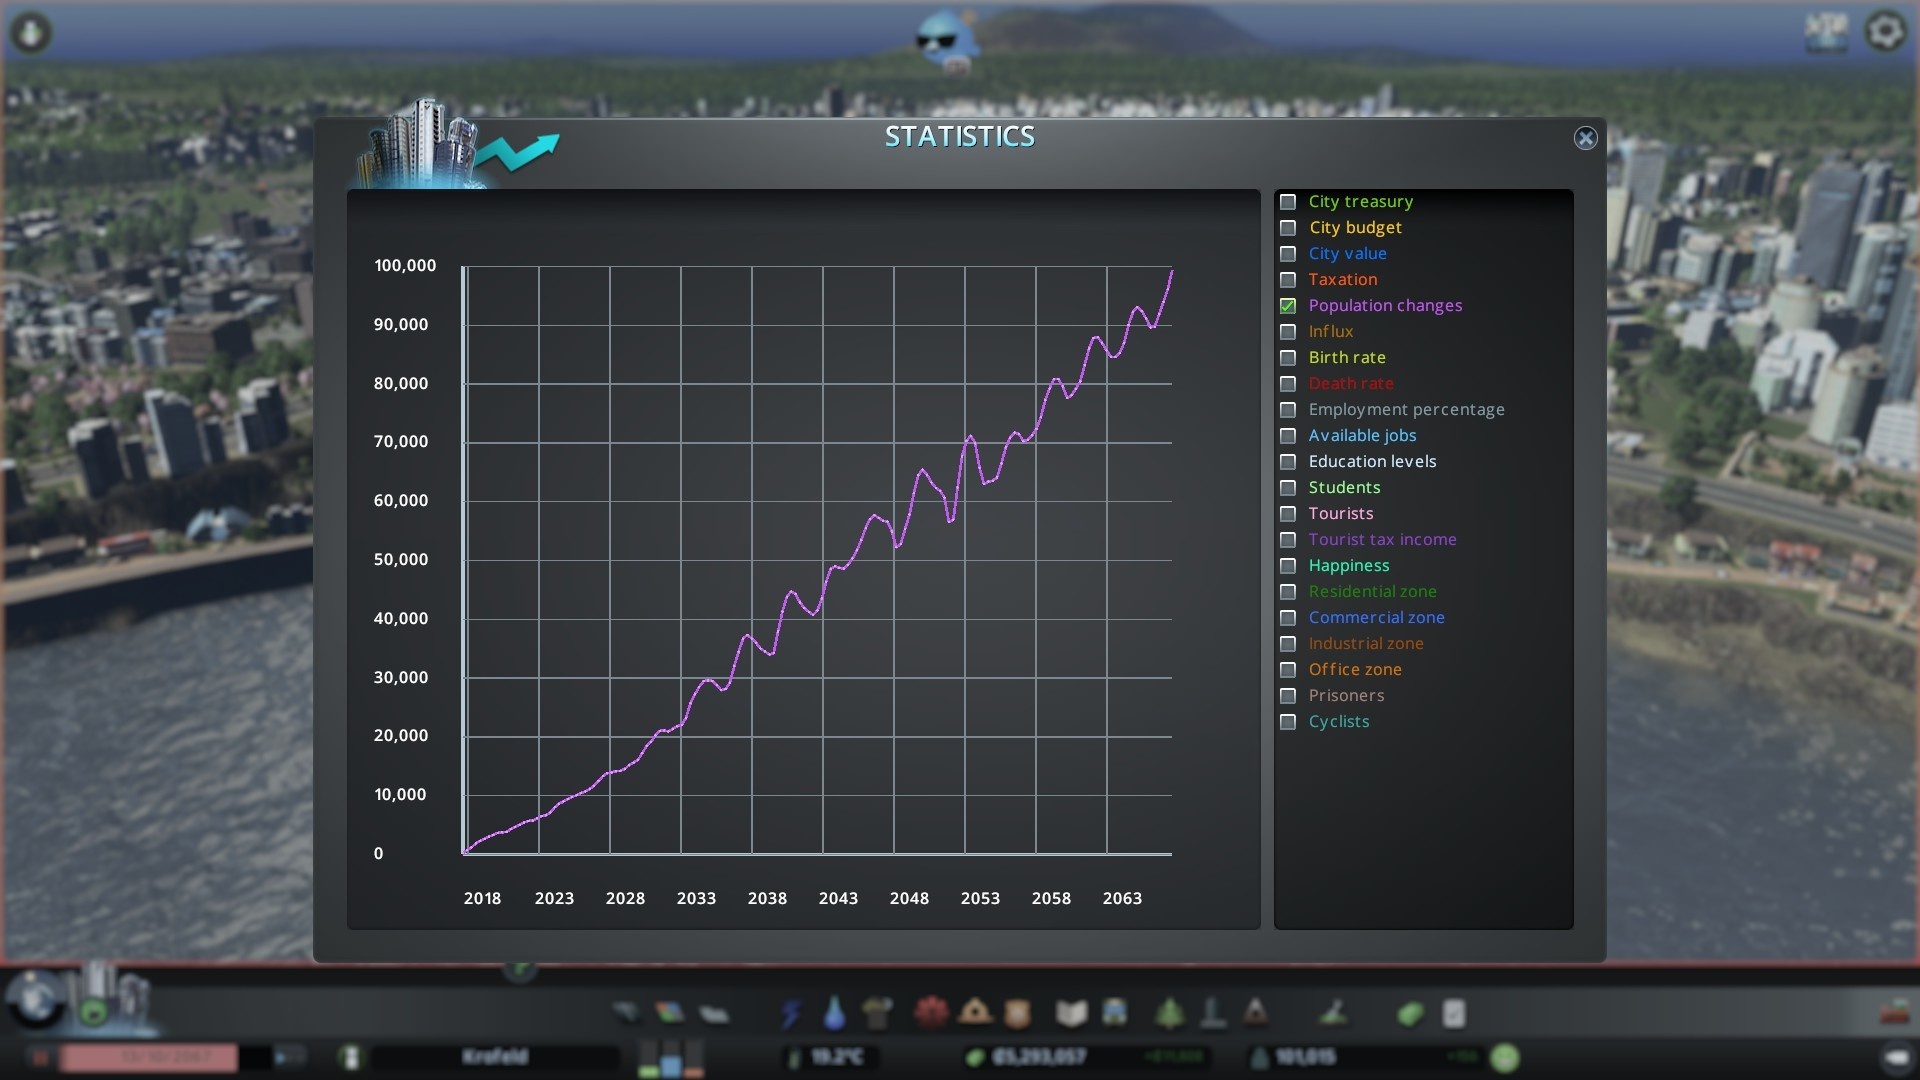Image resolution: width=1920 pixels, height=1080 pixels.
Task: Close the Statistics panel
Action: point(1585,139)
